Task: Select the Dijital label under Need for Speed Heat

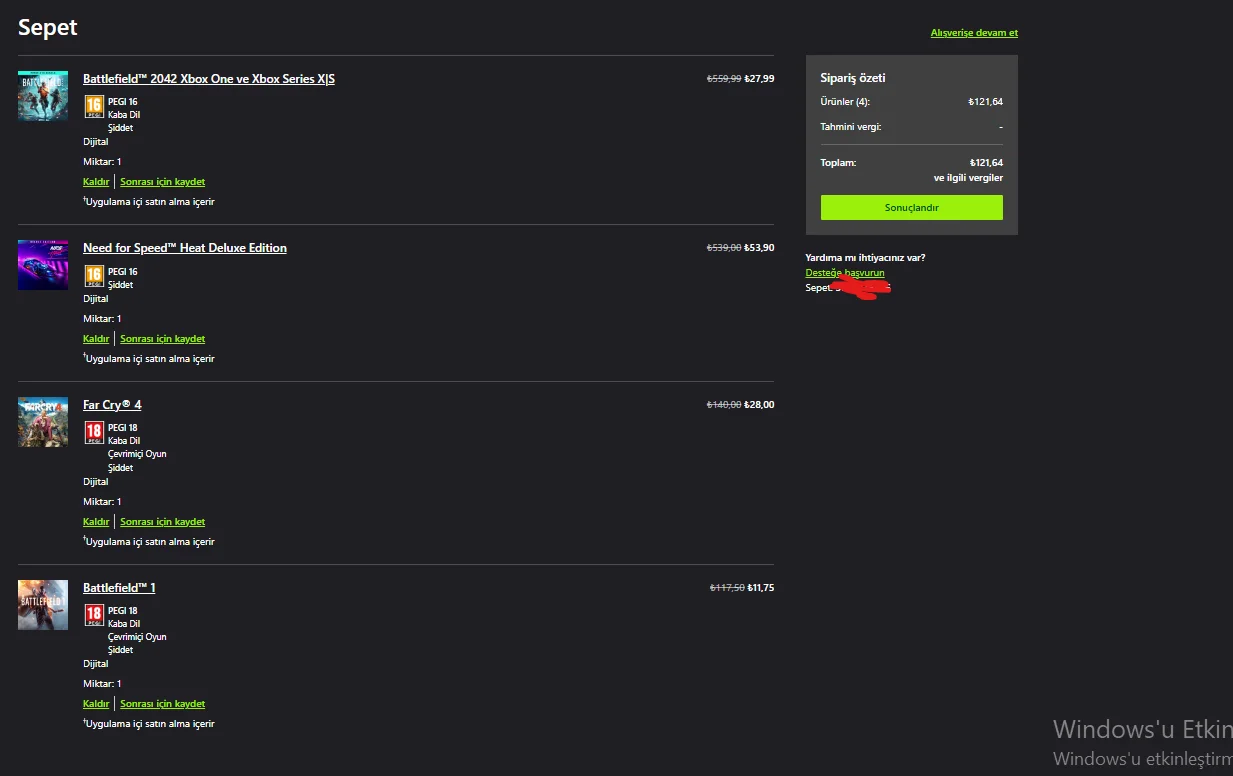Action: (96, 299)
